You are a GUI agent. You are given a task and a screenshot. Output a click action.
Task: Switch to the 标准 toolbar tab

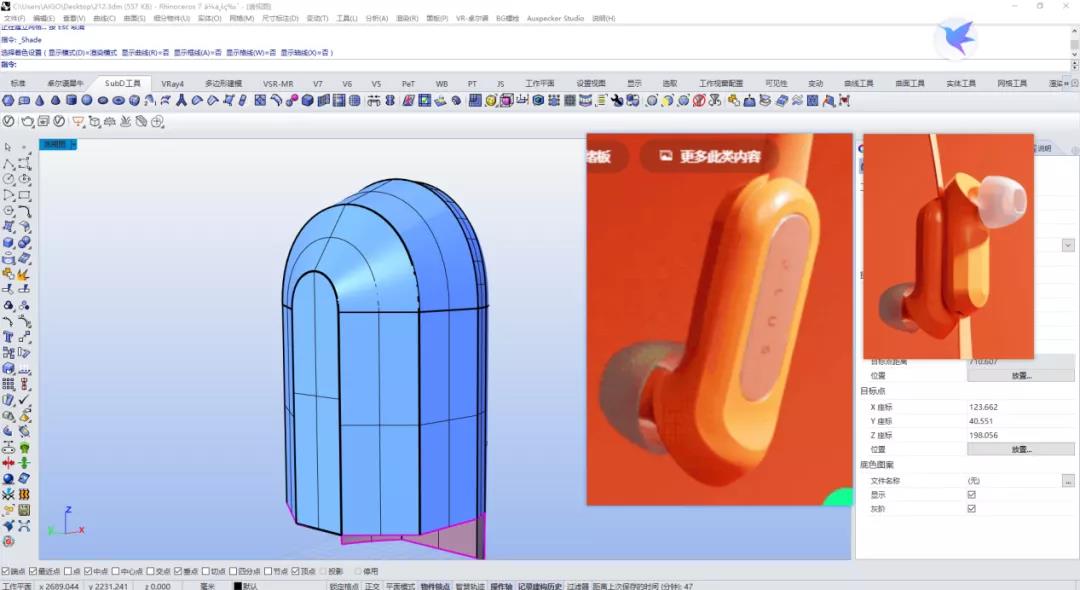click(x=18, y=83)
